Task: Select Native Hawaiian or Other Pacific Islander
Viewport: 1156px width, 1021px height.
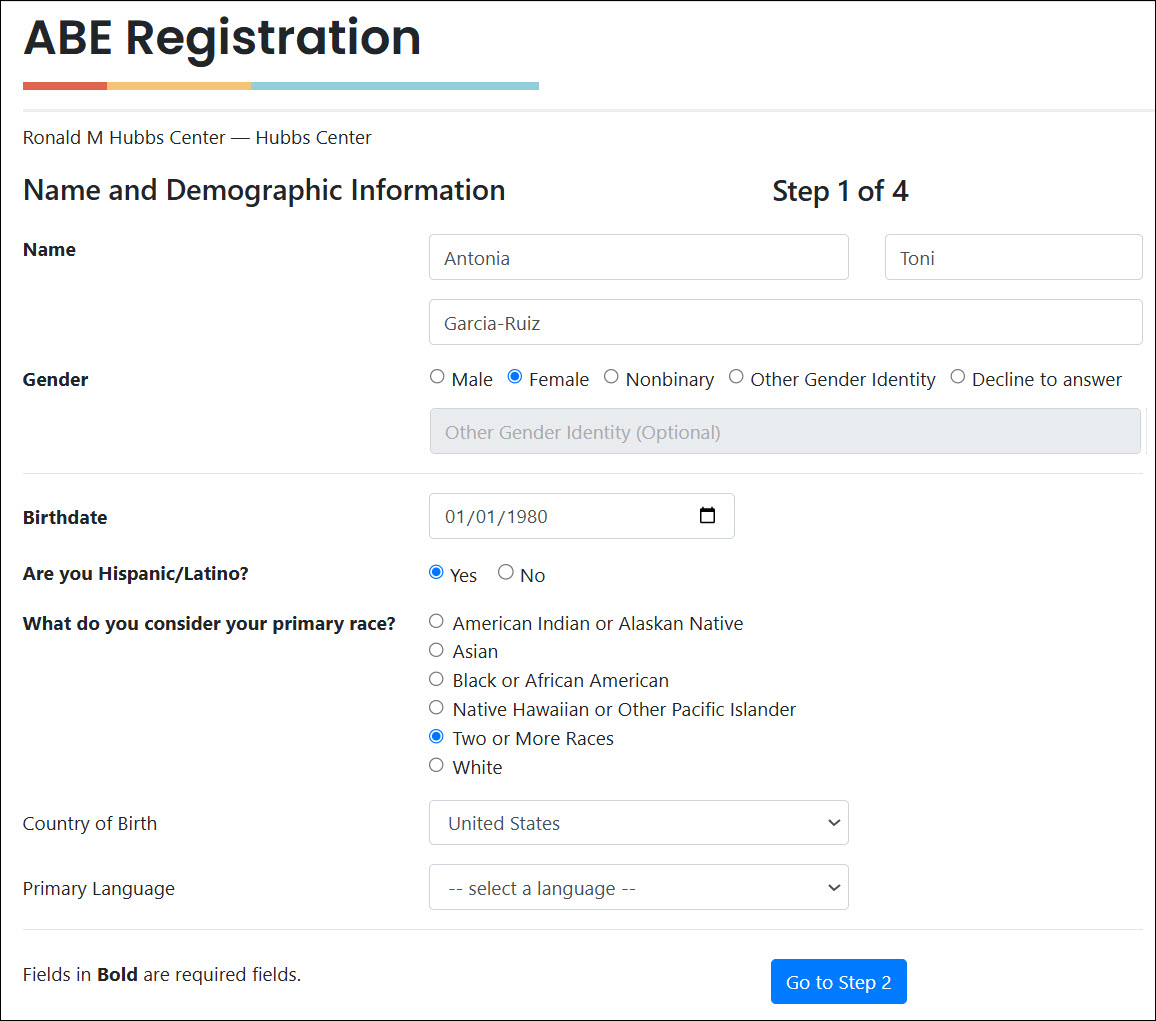Action: pyautogui.click(x=436, y=708)
